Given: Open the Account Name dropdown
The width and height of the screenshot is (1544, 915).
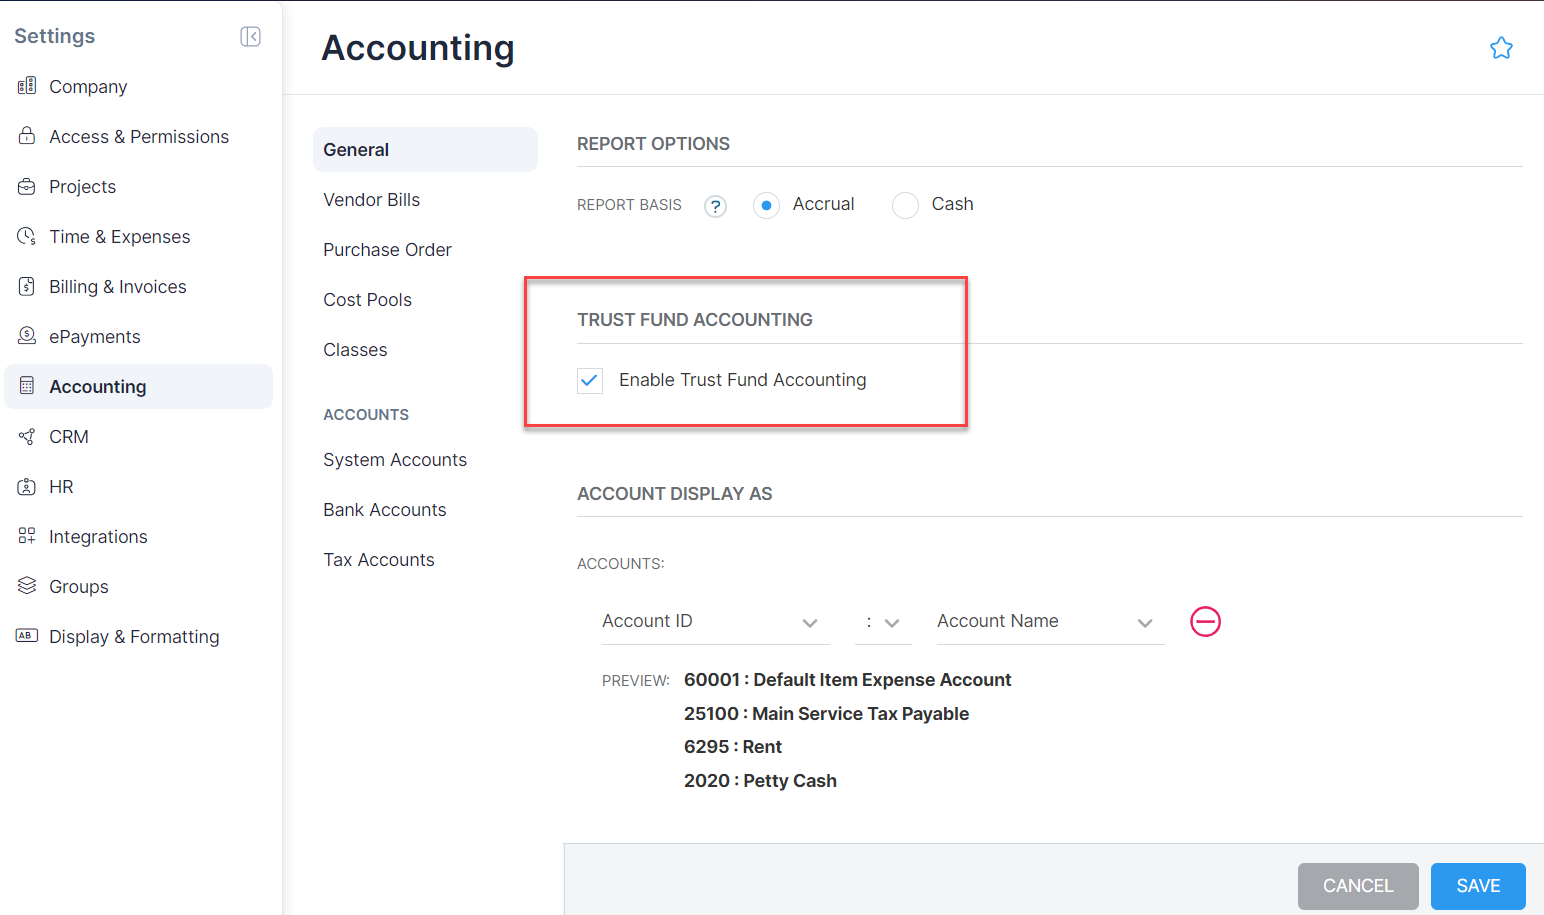Looking at the screenshot, I should pos(1144,621).
